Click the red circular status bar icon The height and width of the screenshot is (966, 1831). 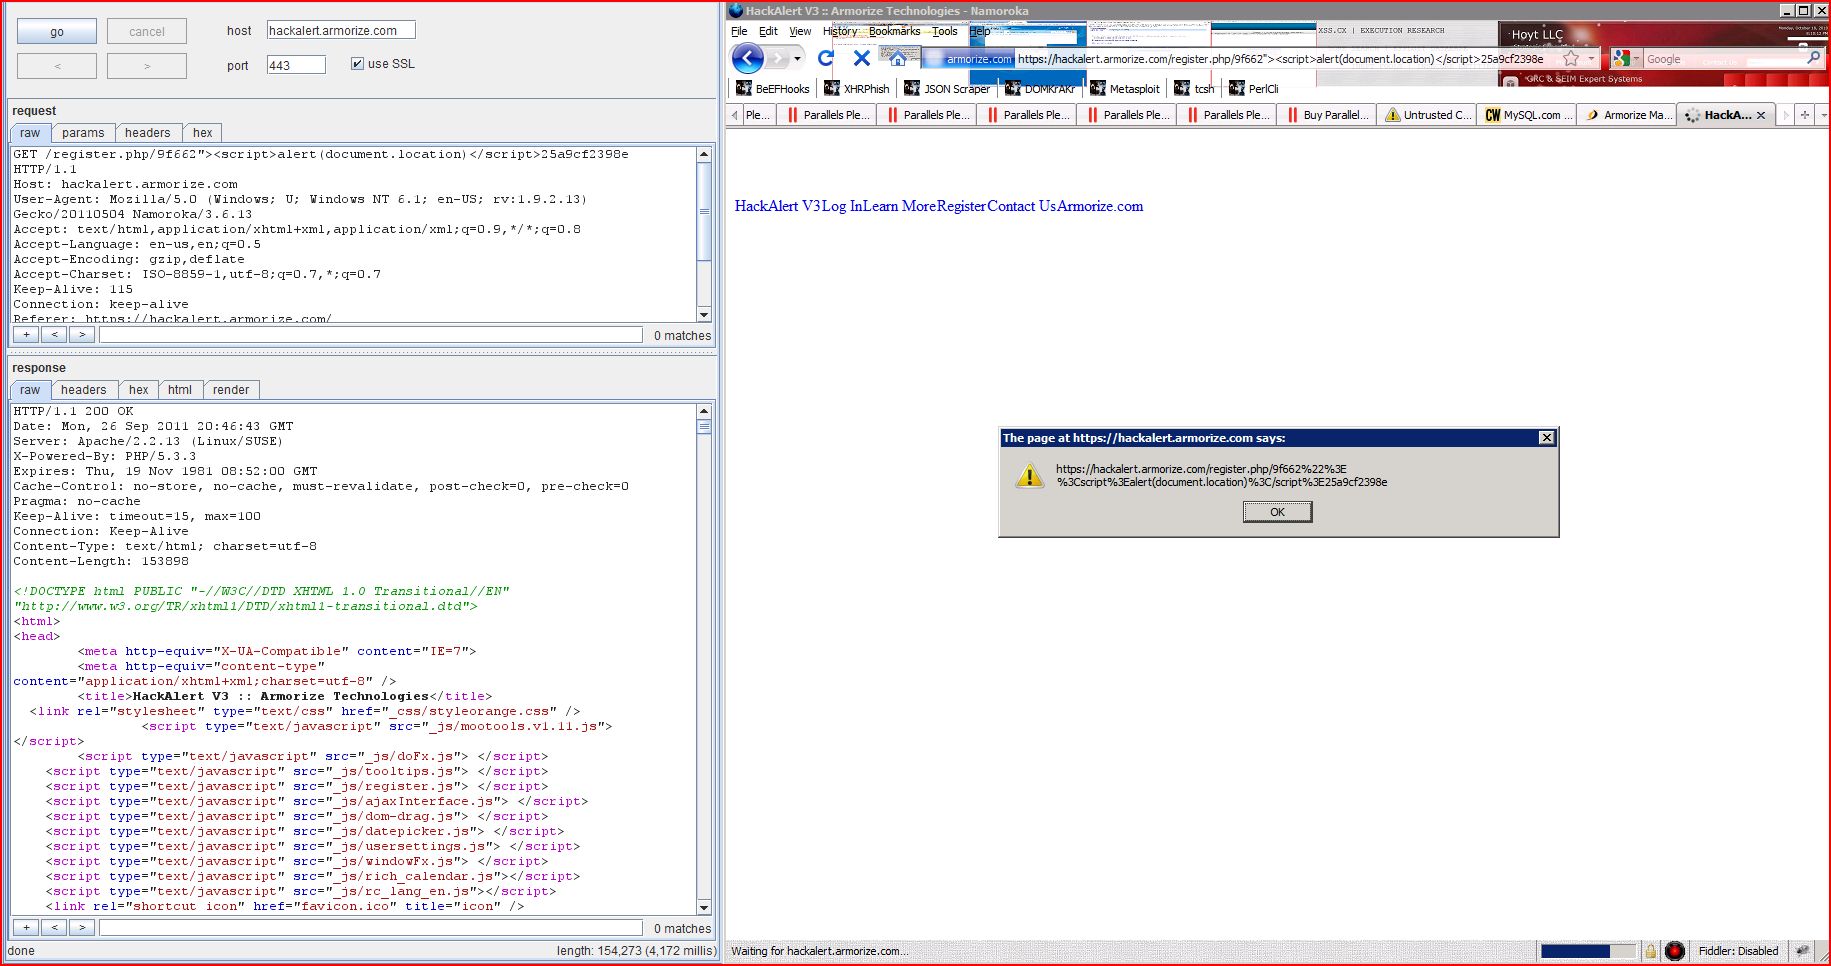(1675, 951)
